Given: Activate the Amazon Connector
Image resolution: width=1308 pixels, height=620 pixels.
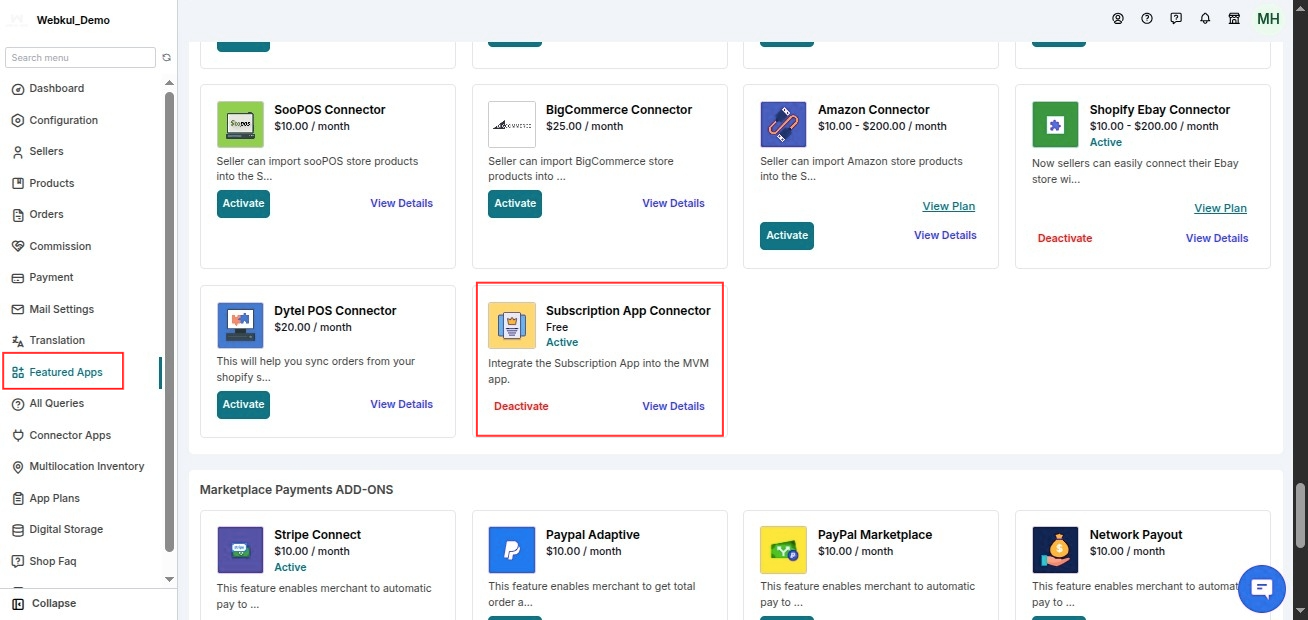Looking at the screenshot, I should point(787,235).
